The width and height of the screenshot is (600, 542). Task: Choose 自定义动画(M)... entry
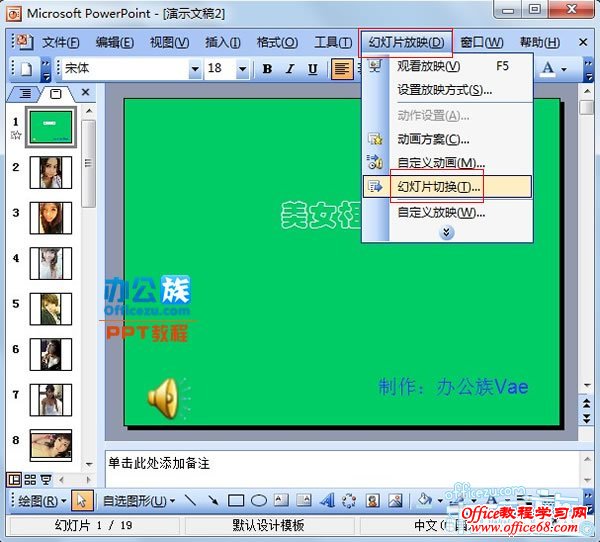[x=447, y=163]
